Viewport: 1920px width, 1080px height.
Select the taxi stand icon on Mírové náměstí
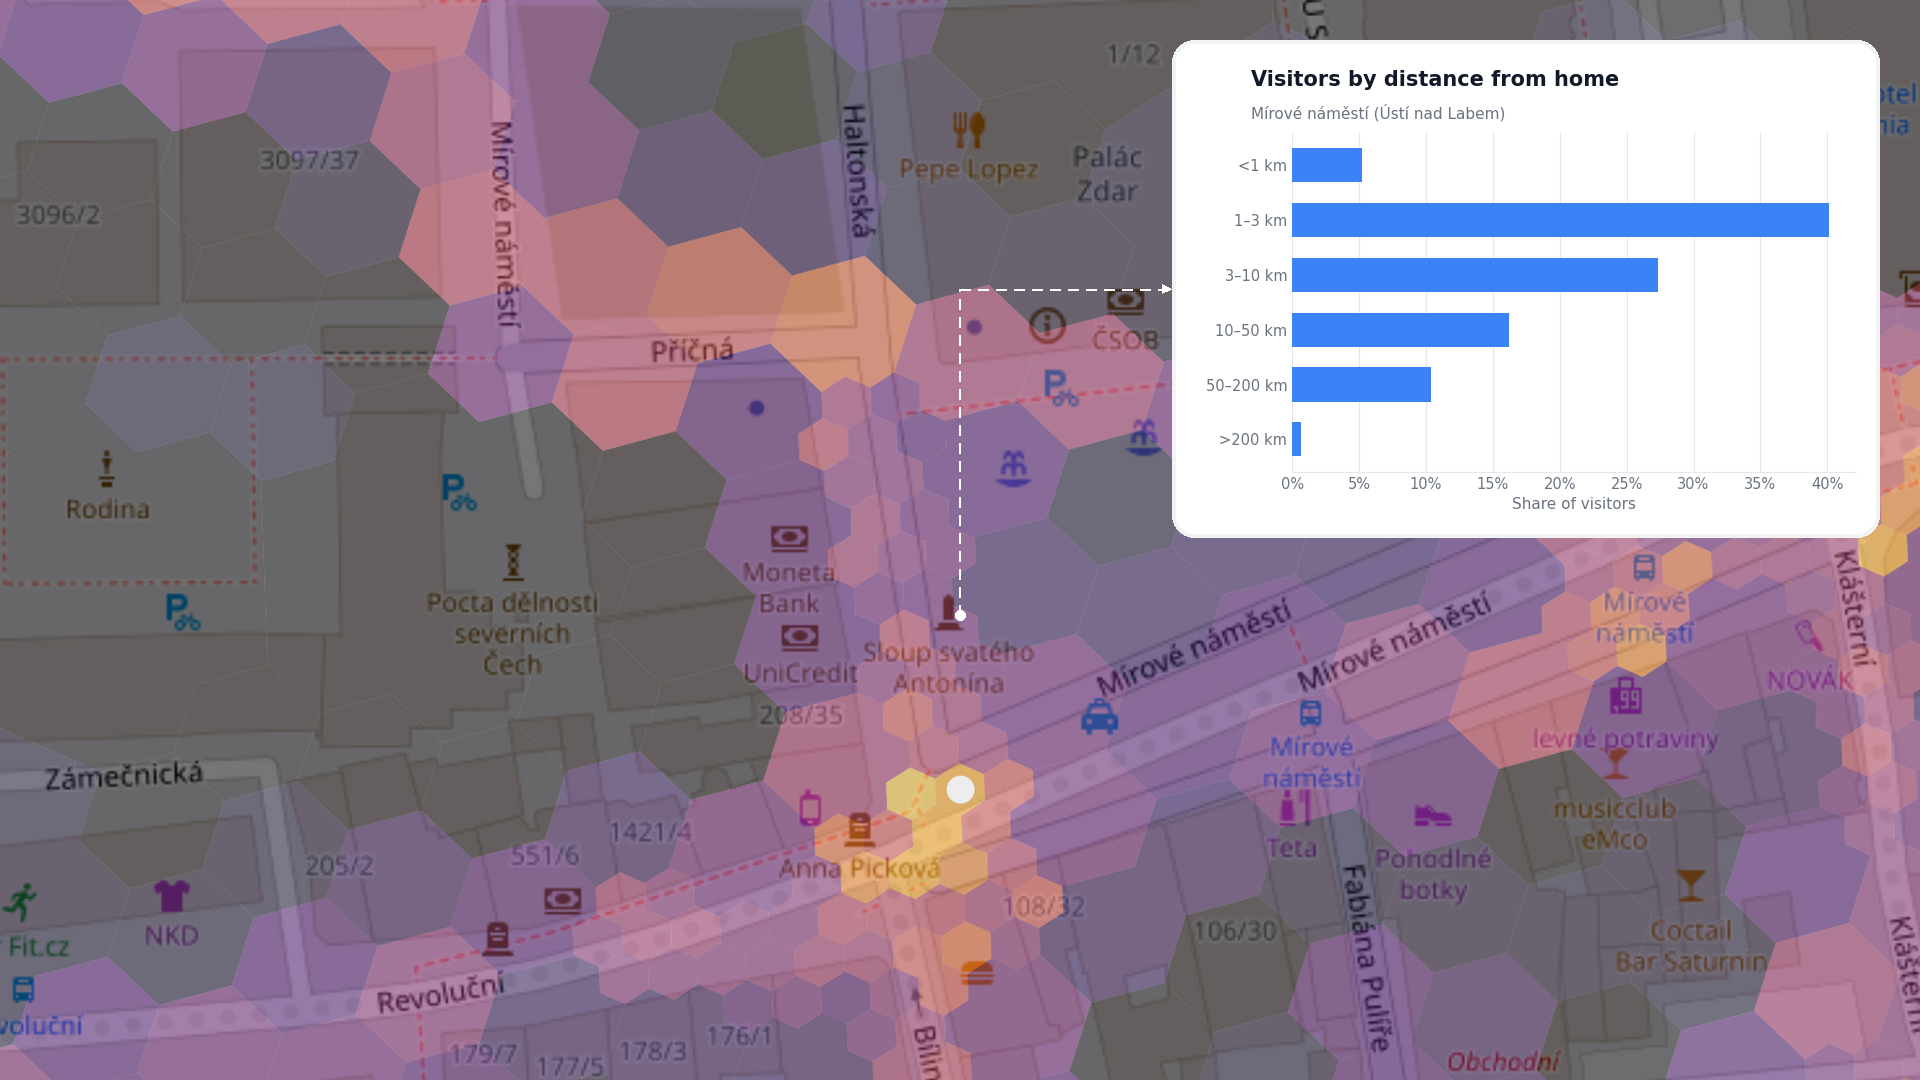[1099, 717]
